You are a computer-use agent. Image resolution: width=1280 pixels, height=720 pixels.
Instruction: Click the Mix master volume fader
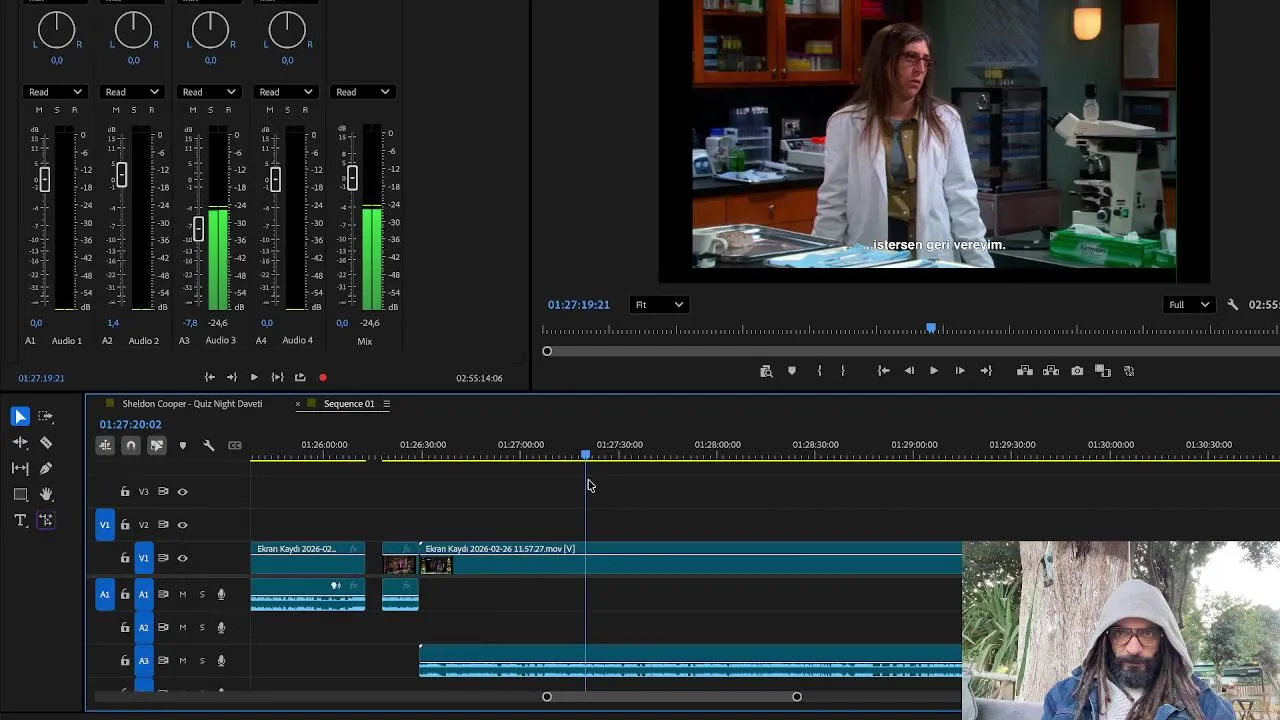[x=352, y=178]
